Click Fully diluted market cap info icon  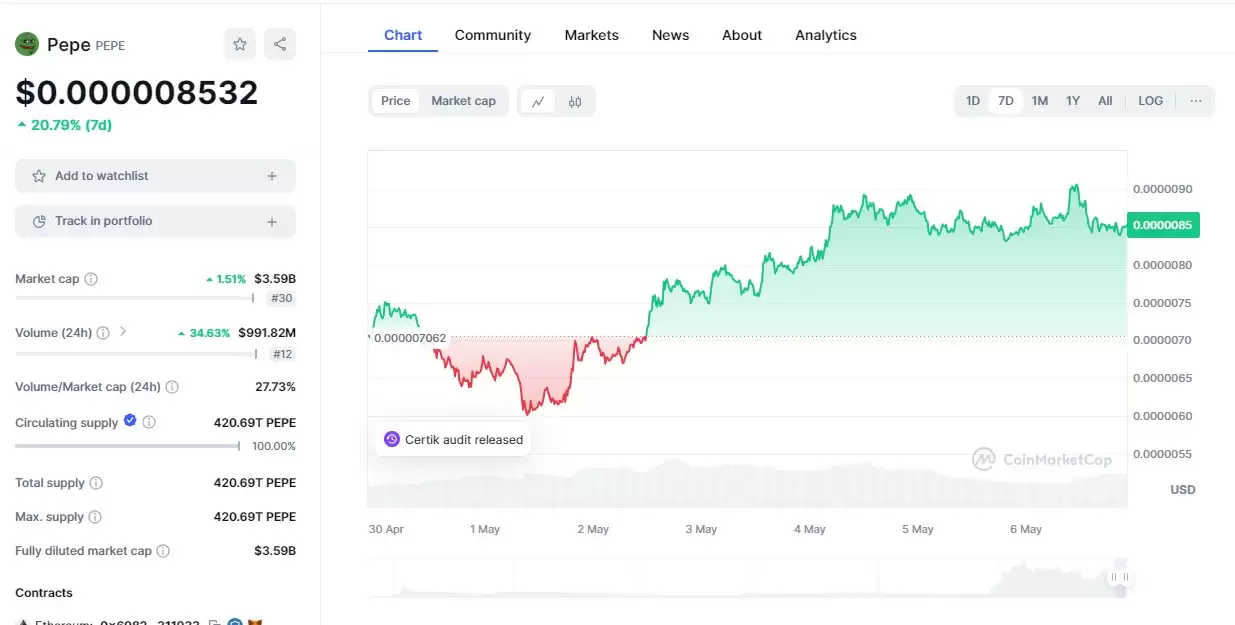click(163, 551)
